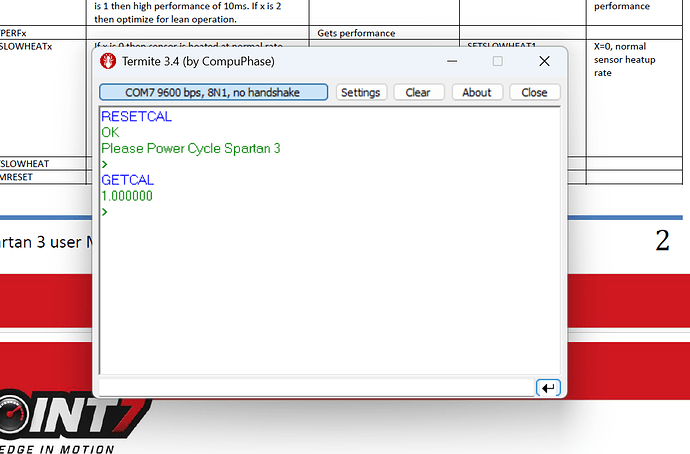Select 'Please Power Cycle Spartan 3' text
This screenshot has height=454, width=690.
coord(191,149)
